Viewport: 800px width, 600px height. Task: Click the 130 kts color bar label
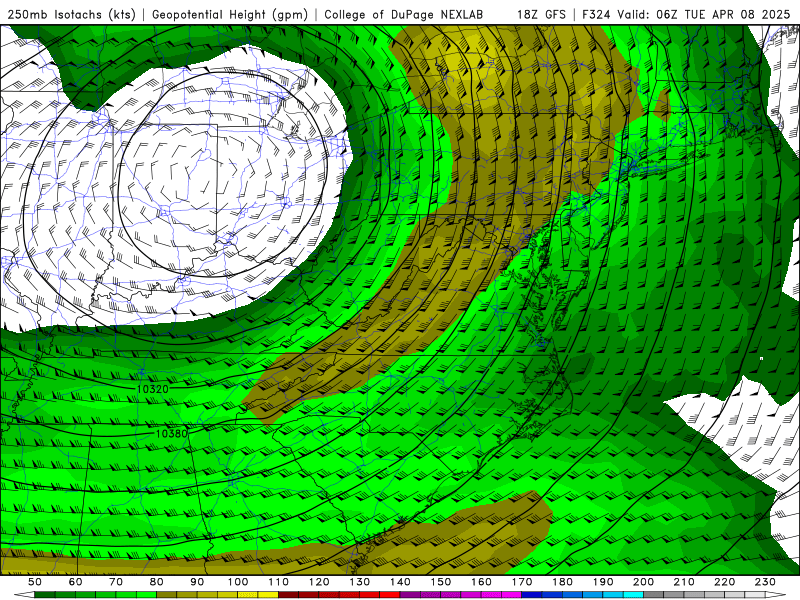(360, 582)
